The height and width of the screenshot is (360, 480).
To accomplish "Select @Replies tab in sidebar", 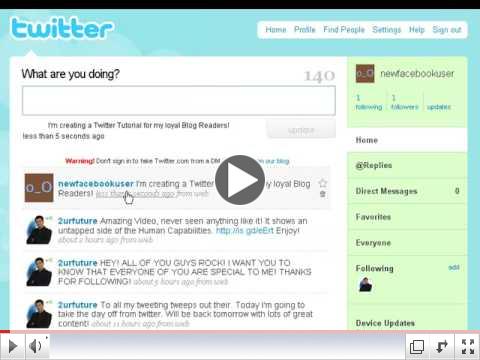I will [407, 165].
